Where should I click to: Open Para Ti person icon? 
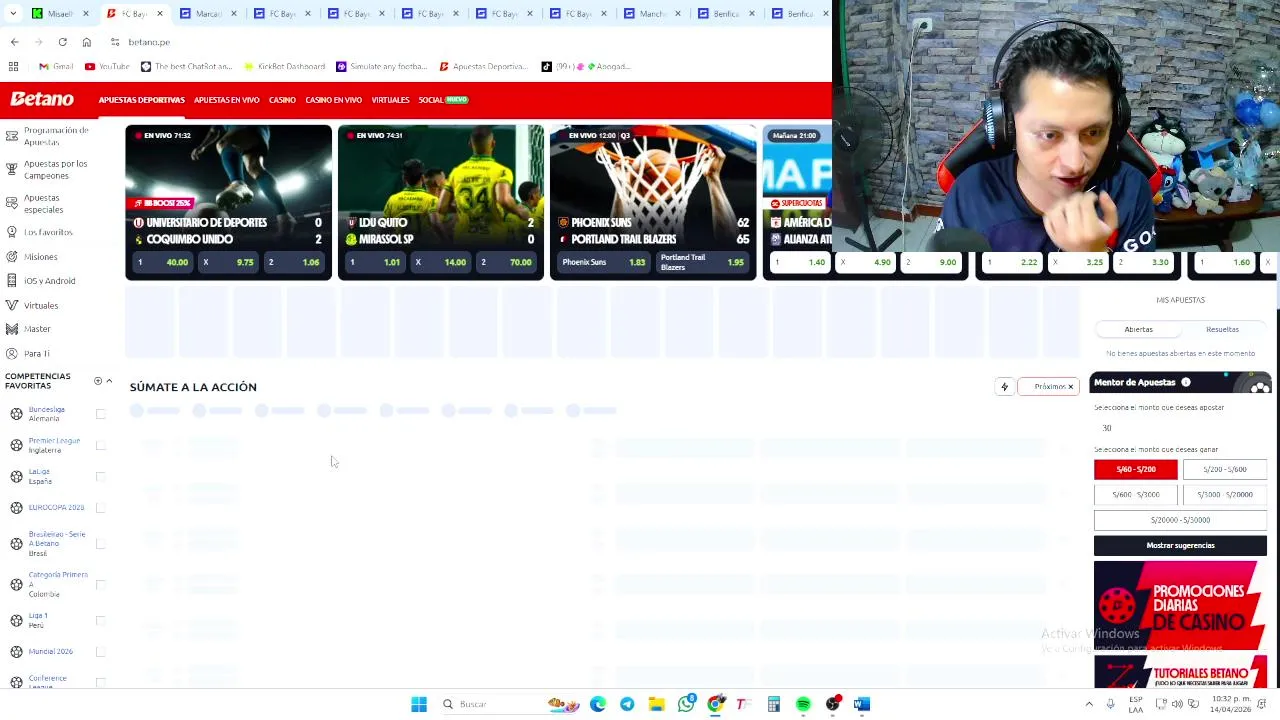coord(12,353)
